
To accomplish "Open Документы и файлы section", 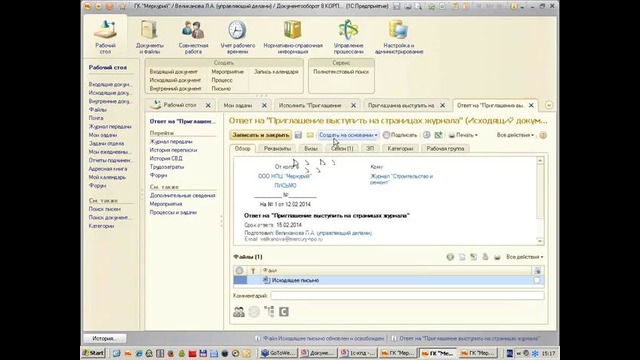I will [x=150, y=37].
